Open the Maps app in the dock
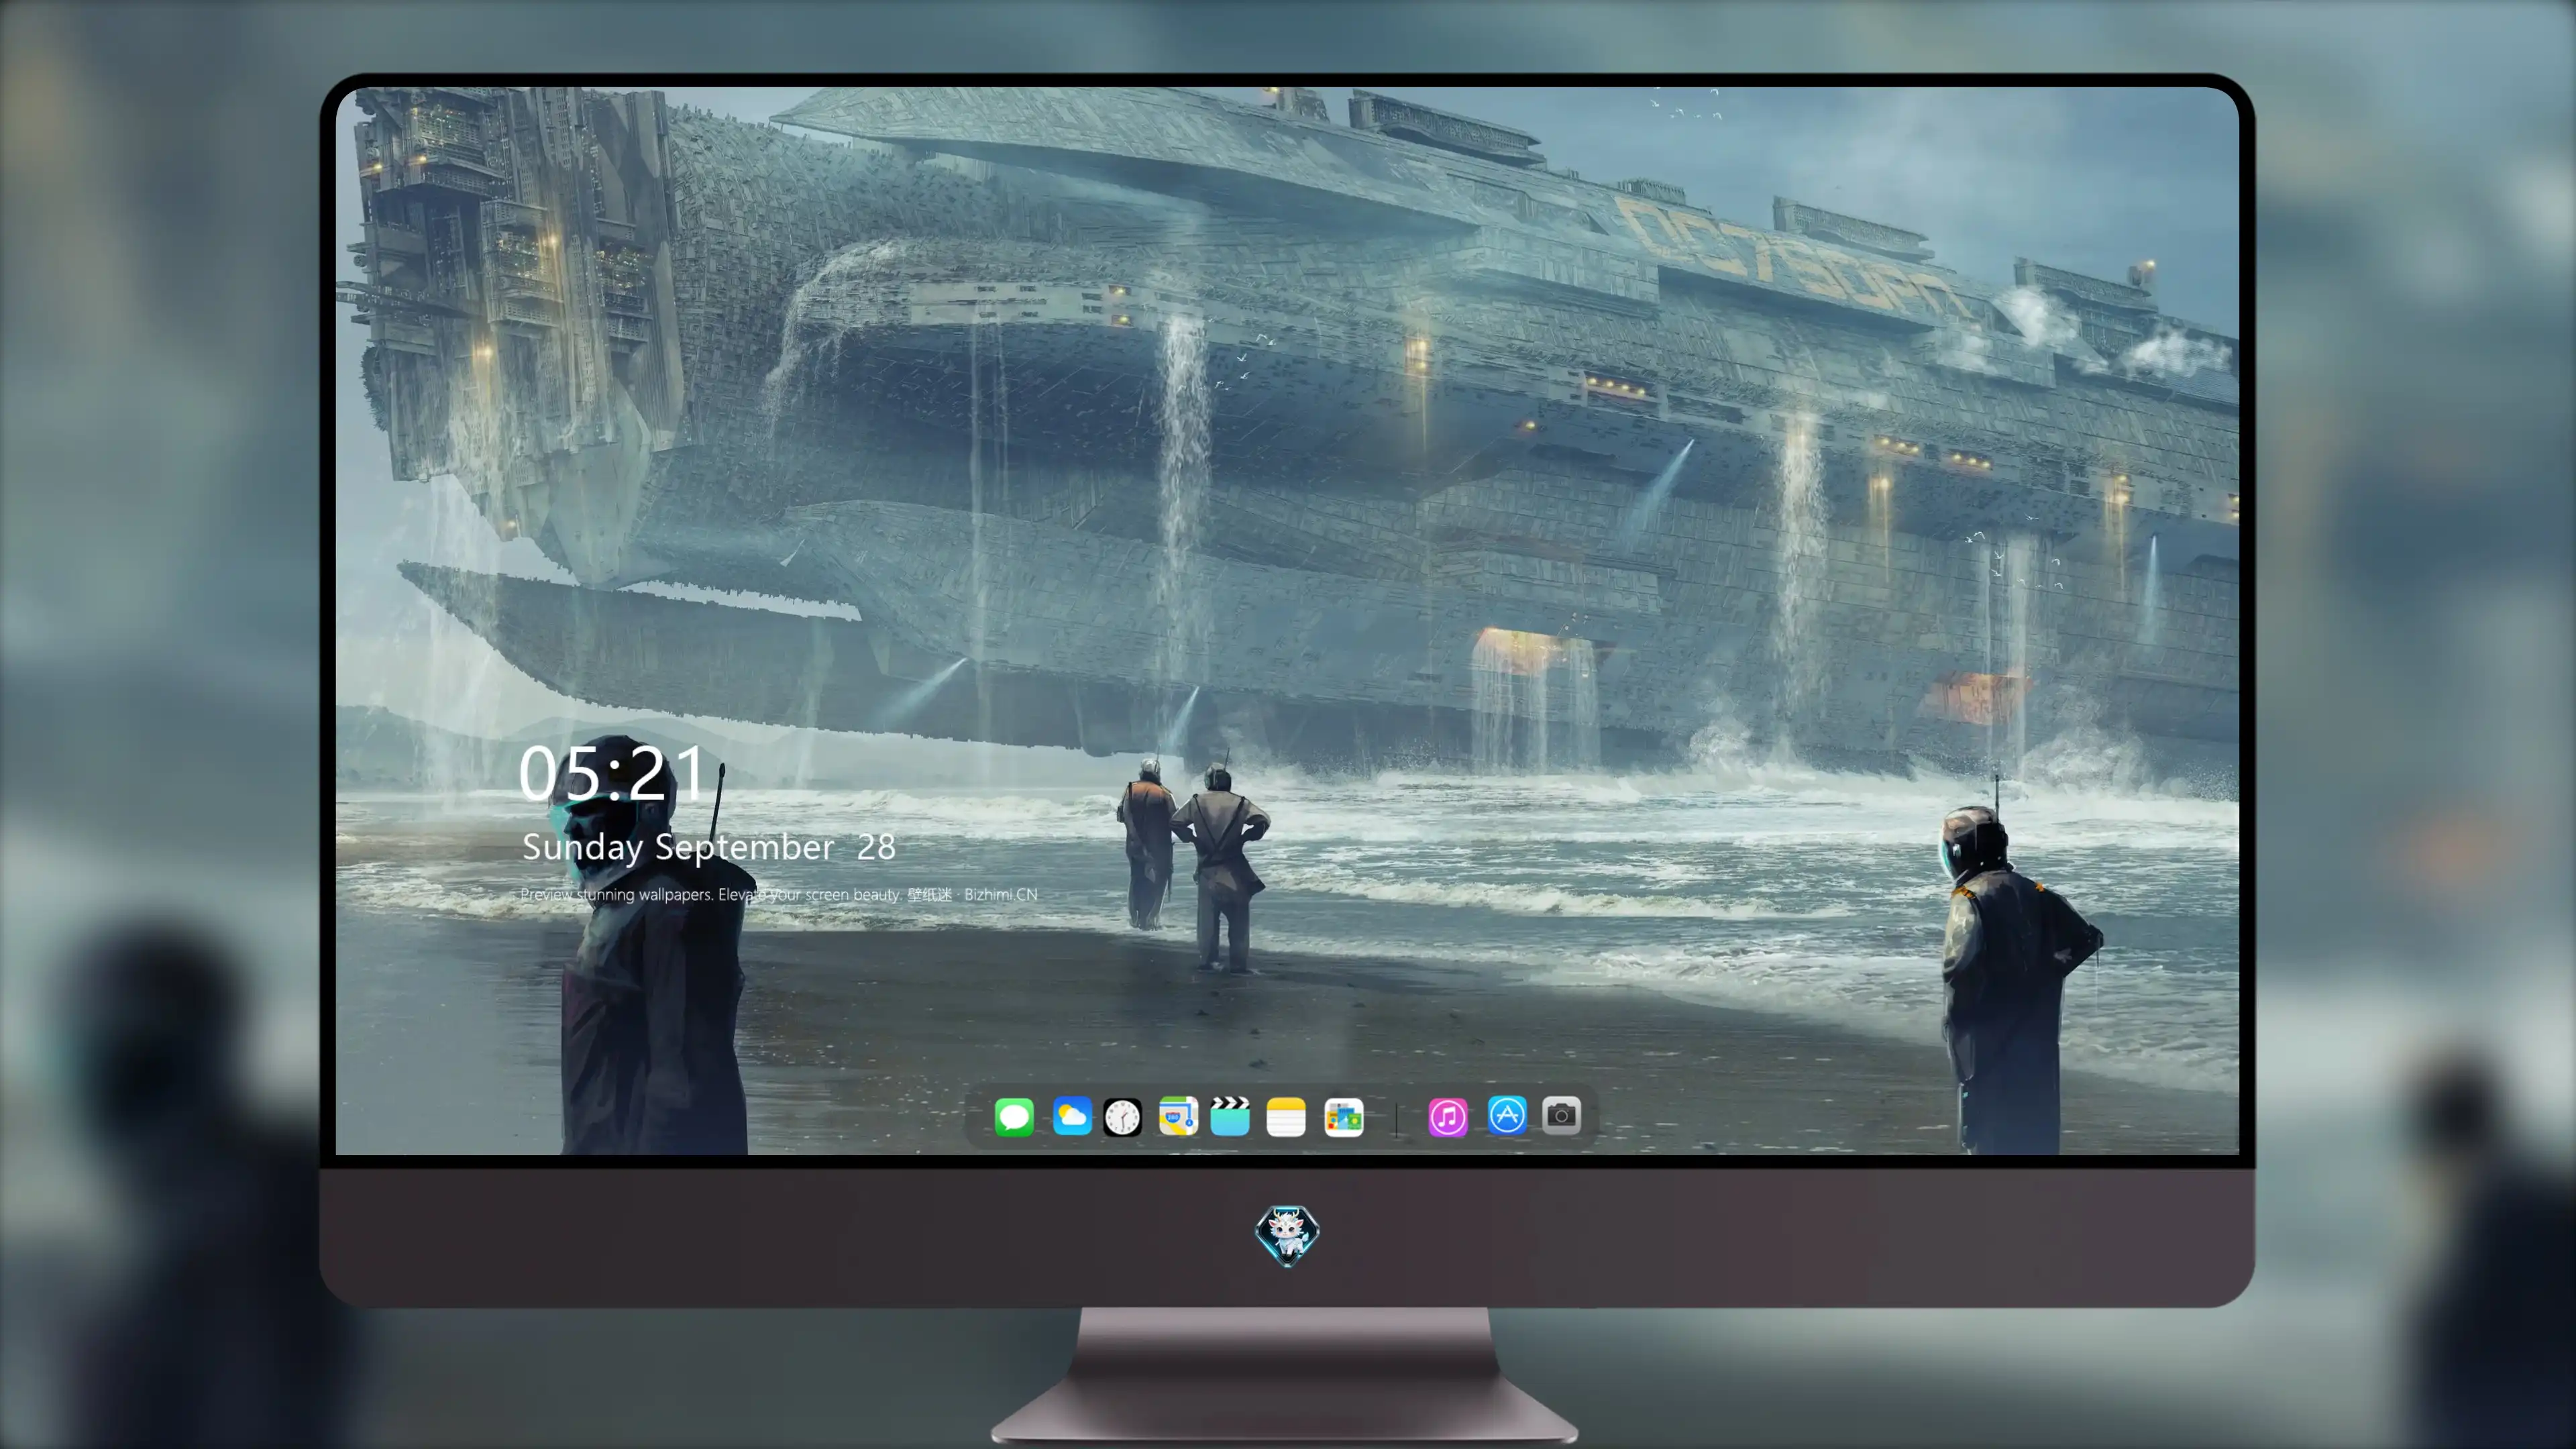Screen dimensions: 2576x1449 pos(1178,1116)
